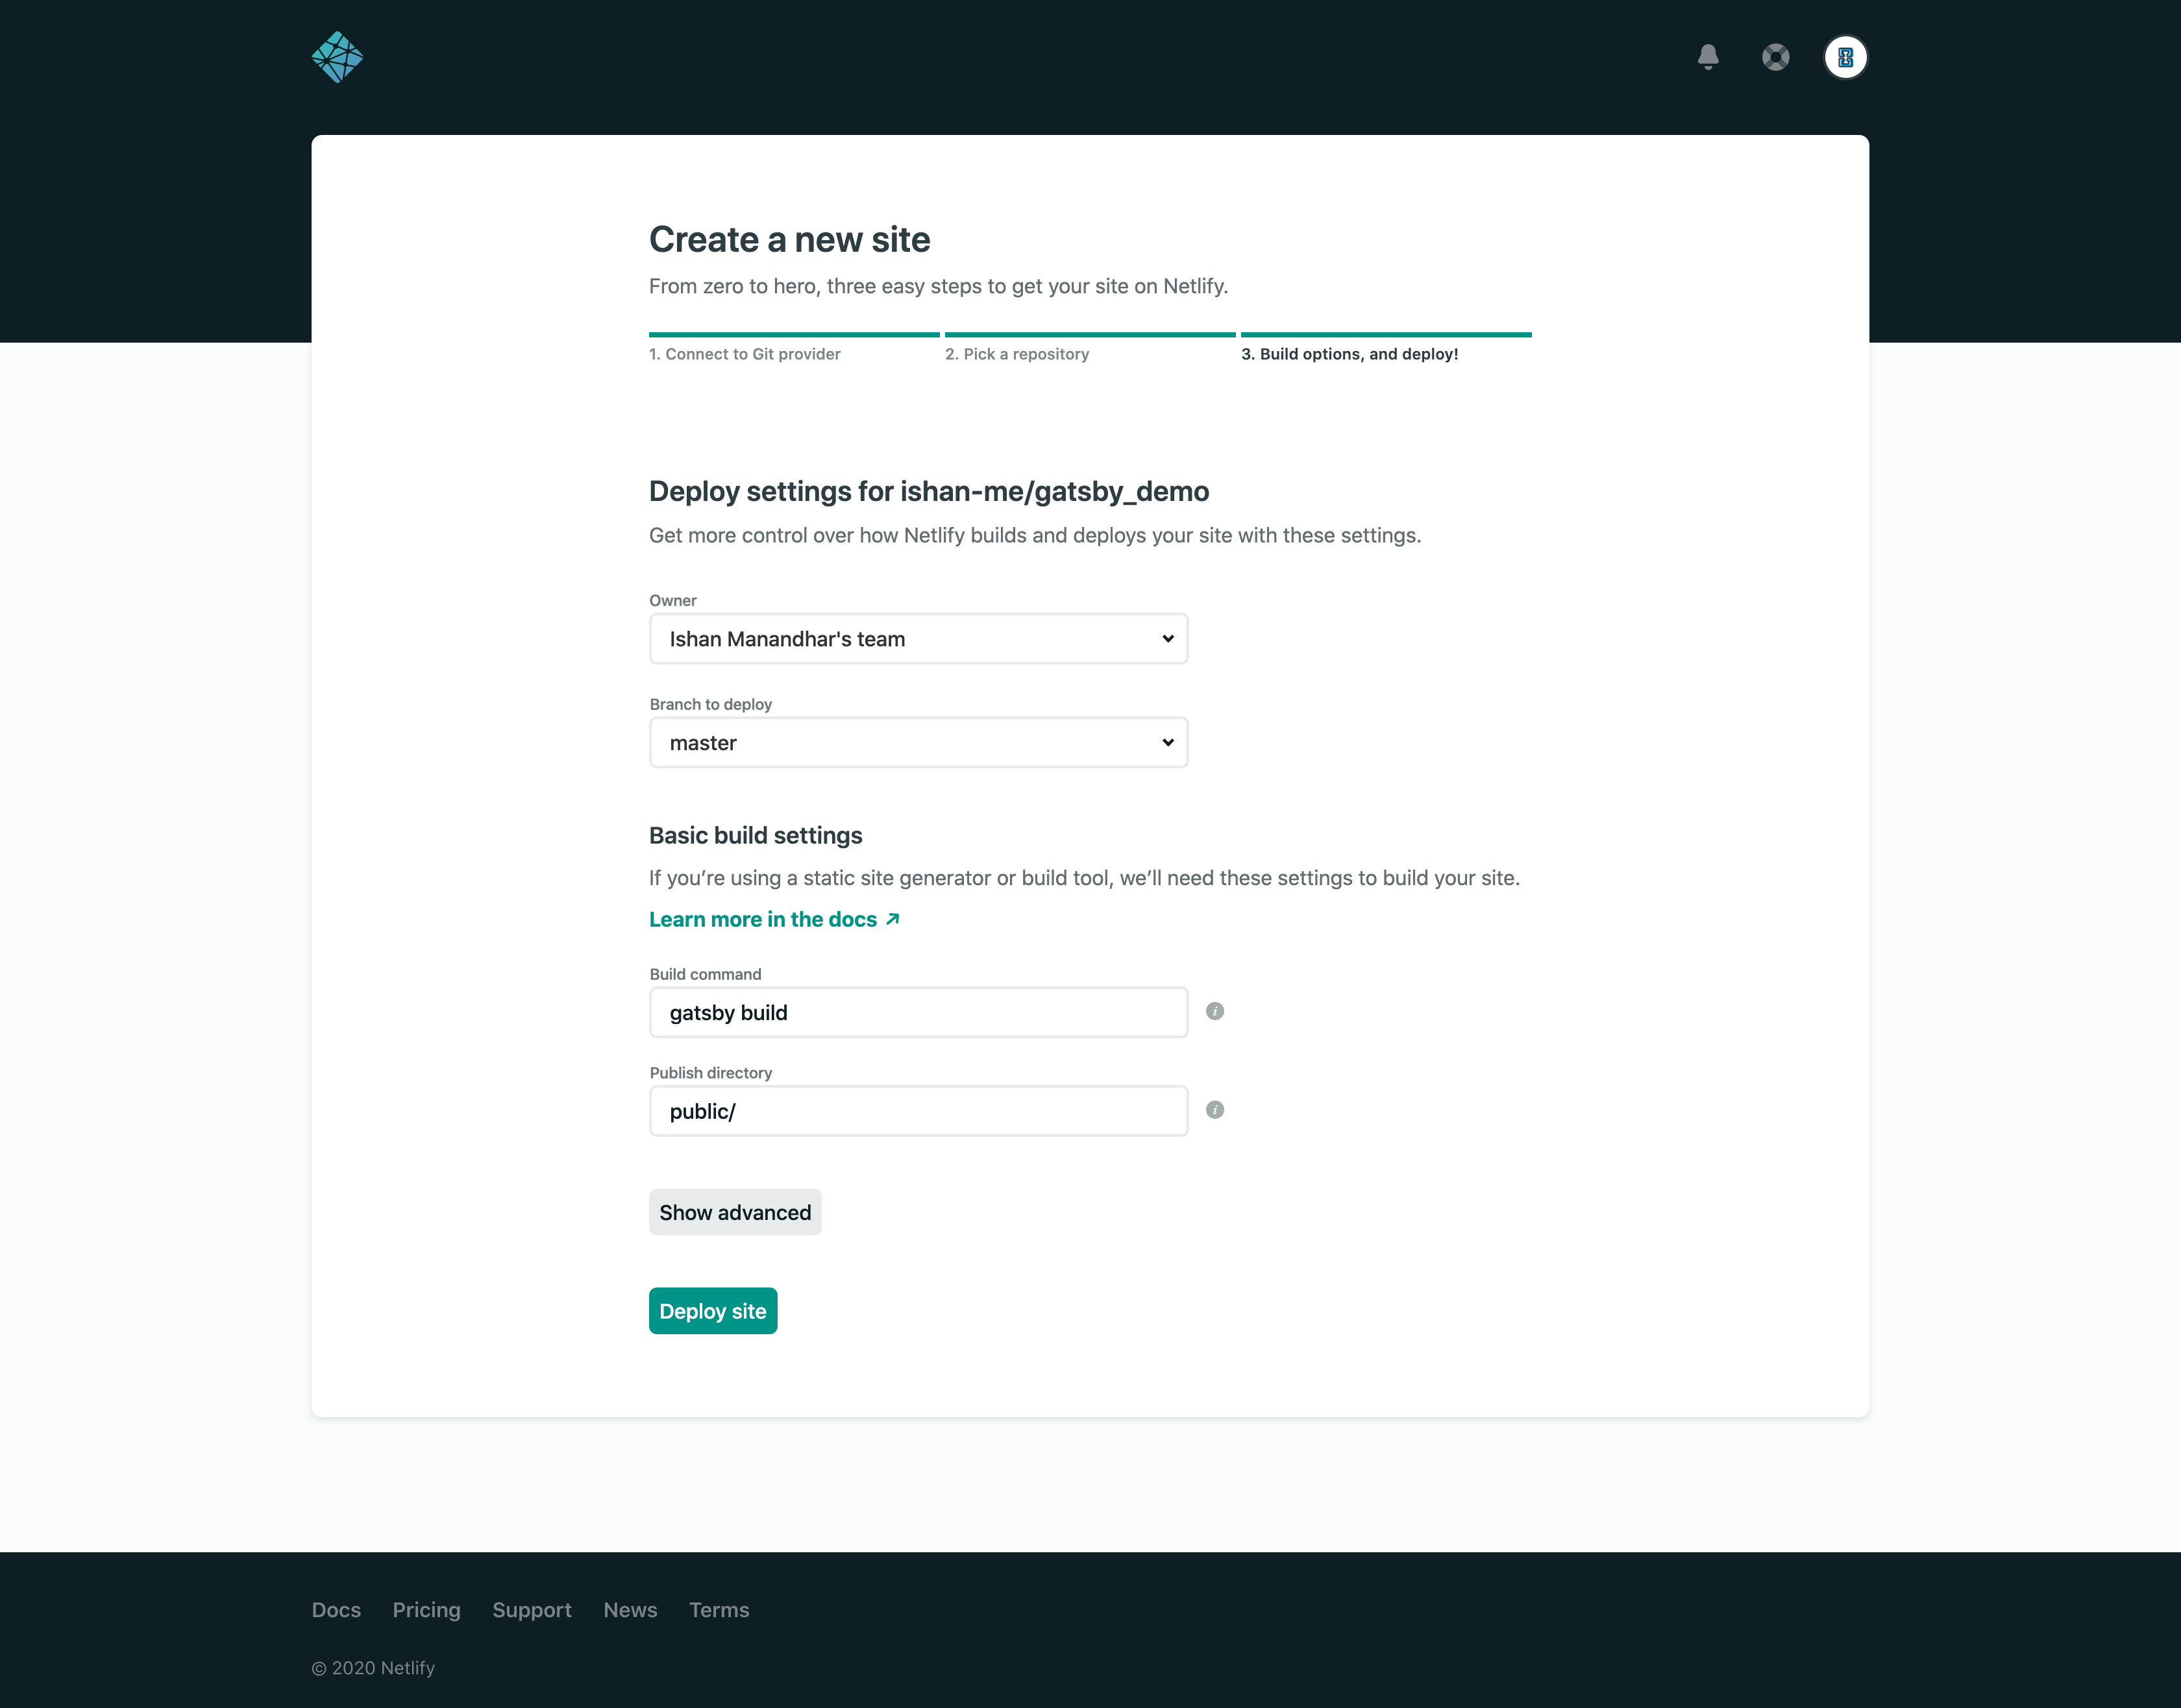Open the notifications bell icon
Image resolution: width=2181 pixels, height=1708 pixels.
pyautogui.click(x=1708, y=57)
